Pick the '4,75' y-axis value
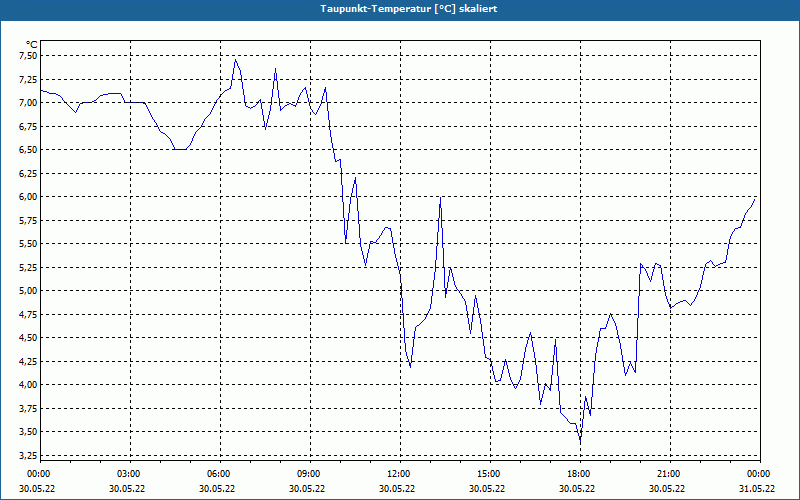 (27, 314)
